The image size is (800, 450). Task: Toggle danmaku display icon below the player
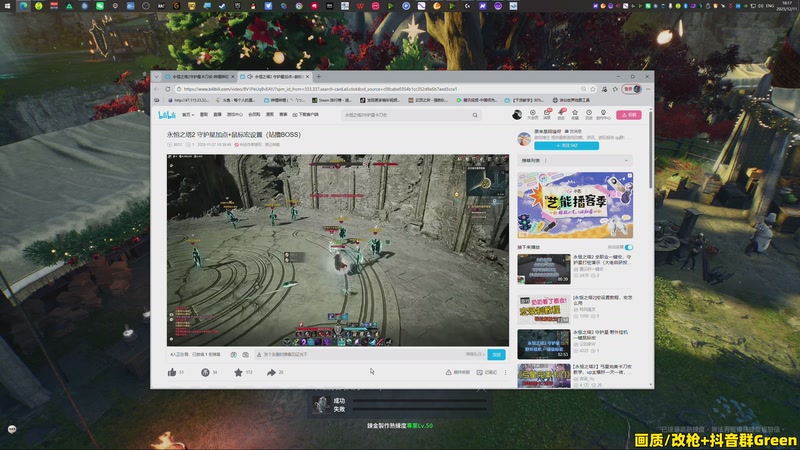233,354
